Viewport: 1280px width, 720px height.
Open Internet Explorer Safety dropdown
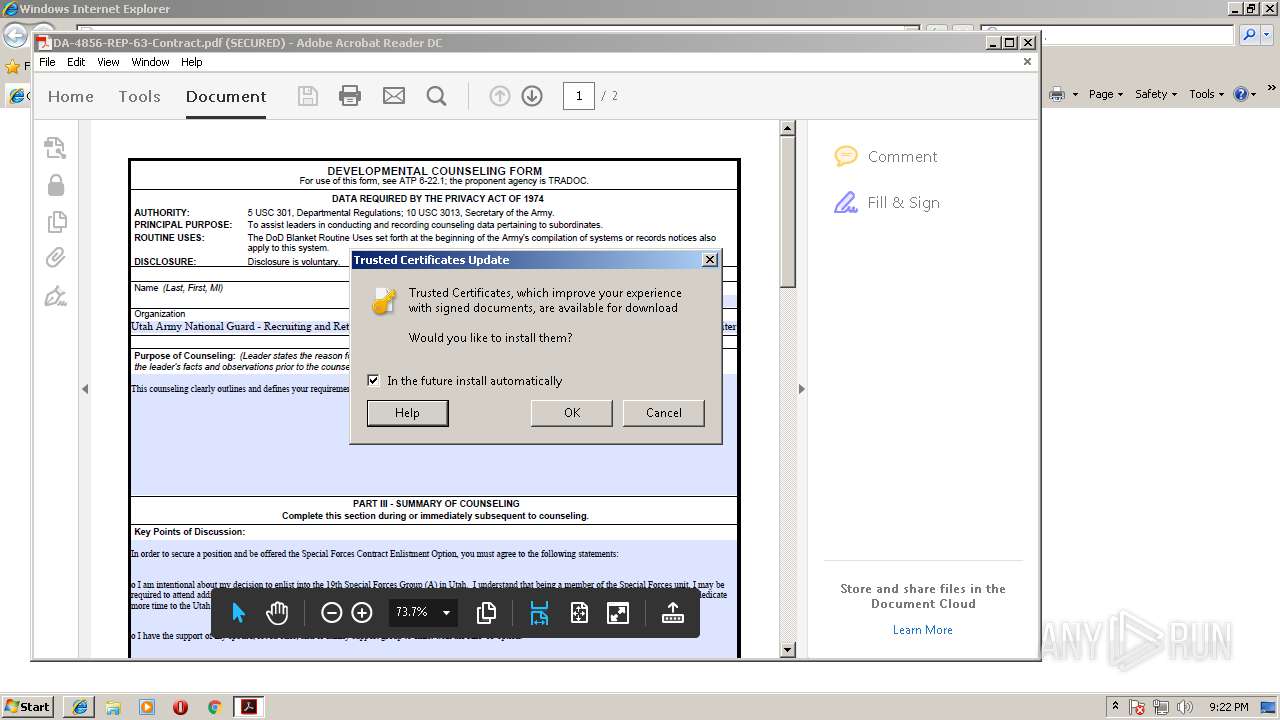coord(1157,94)
